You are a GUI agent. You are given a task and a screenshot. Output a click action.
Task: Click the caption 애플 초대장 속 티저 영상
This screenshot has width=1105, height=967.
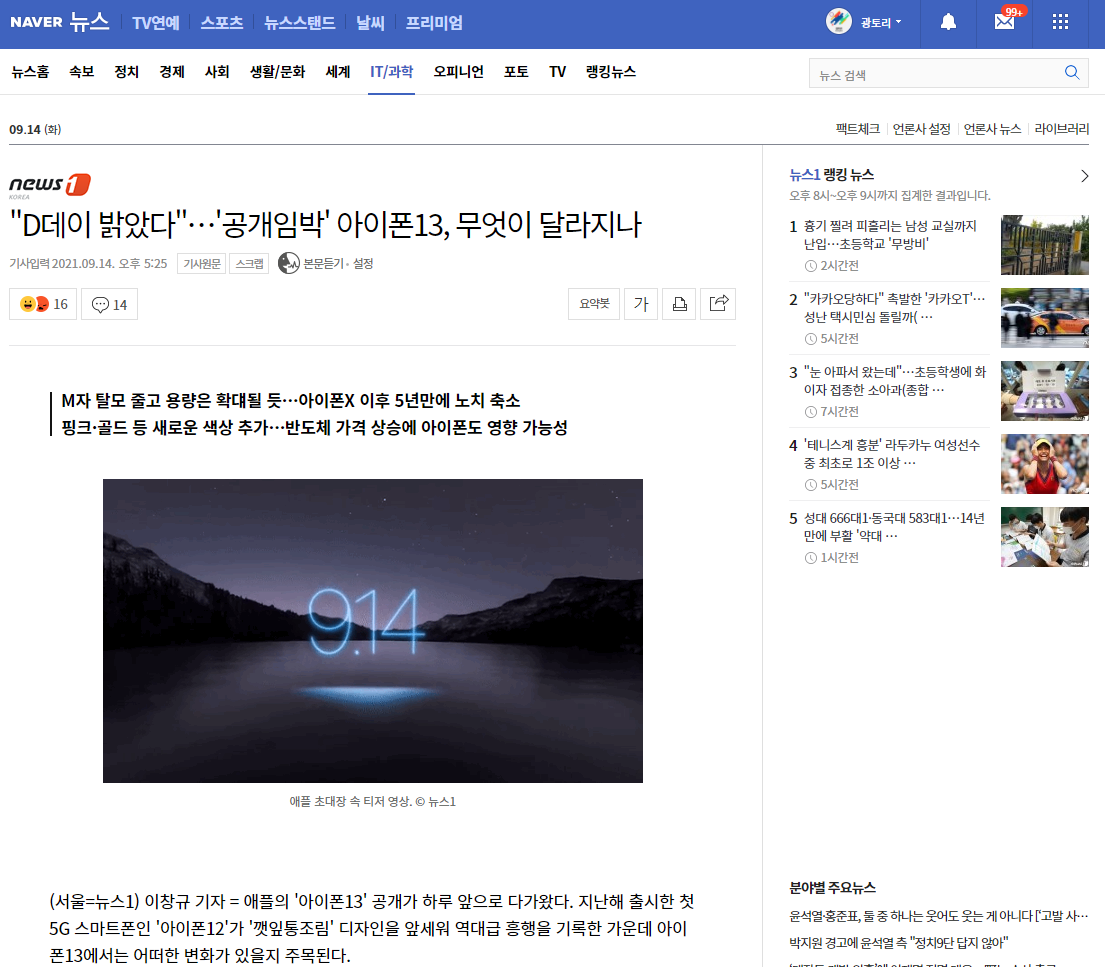click(x=373, y=801)
